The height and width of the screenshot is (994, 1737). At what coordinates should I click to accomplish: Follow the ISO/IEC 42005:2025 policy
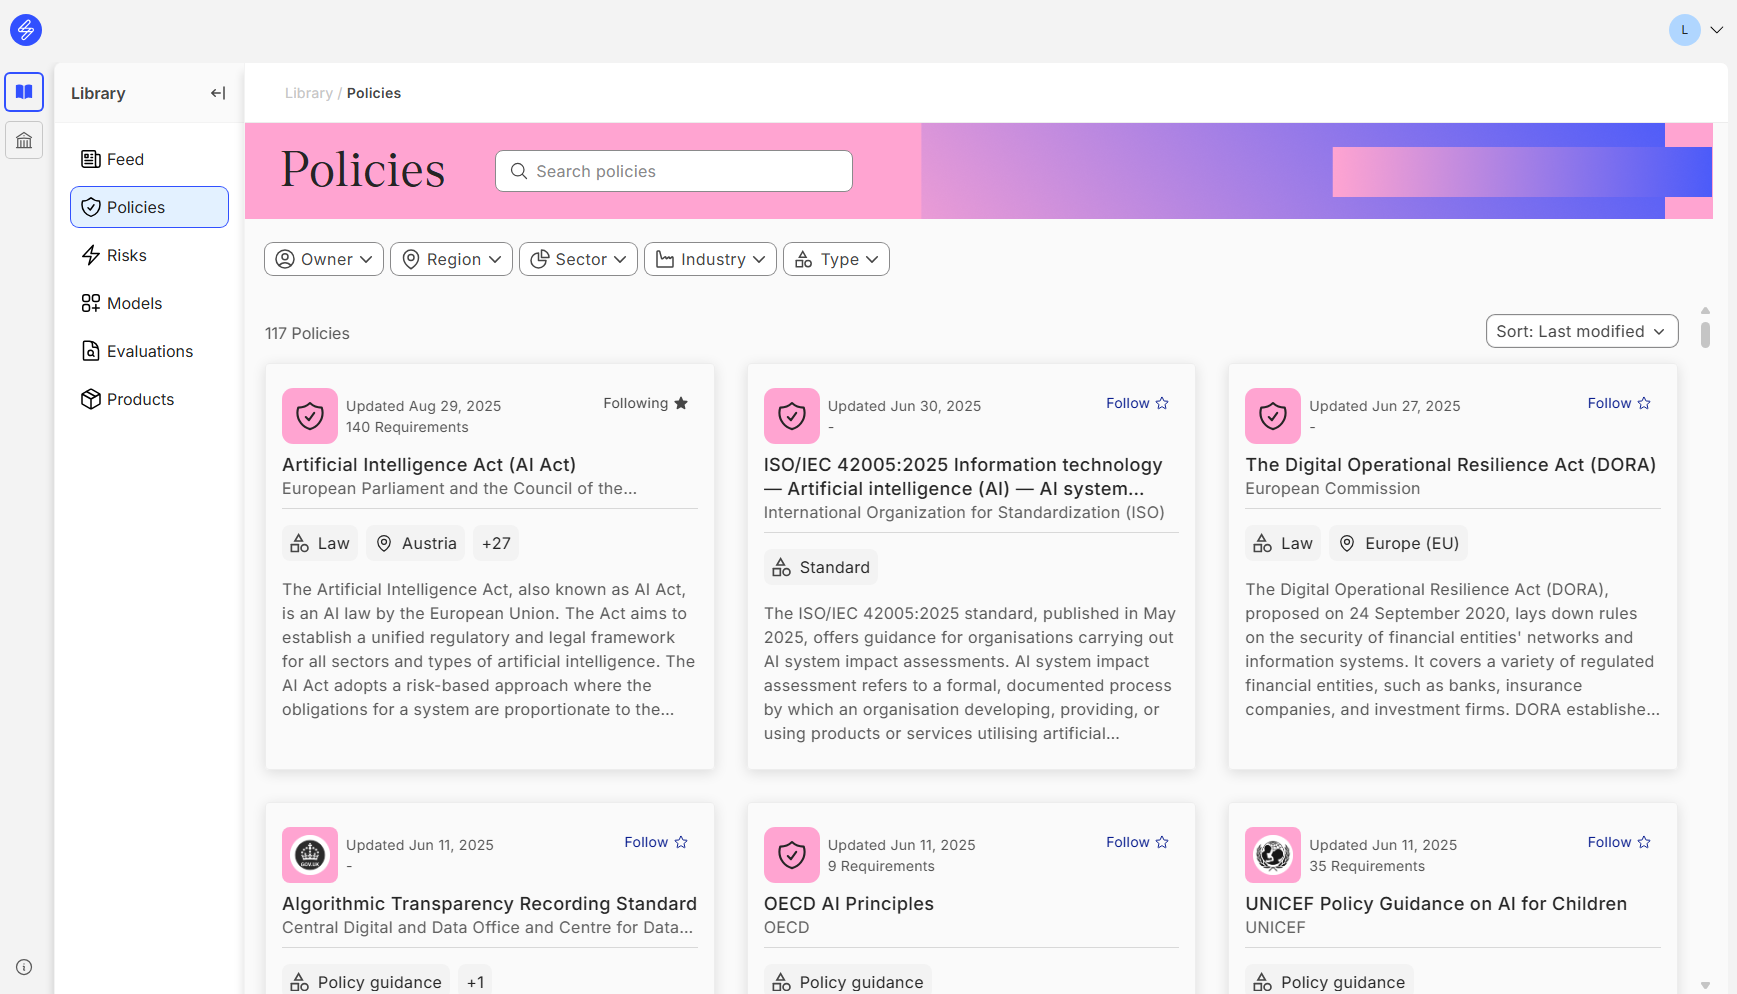coord(1137,403)
